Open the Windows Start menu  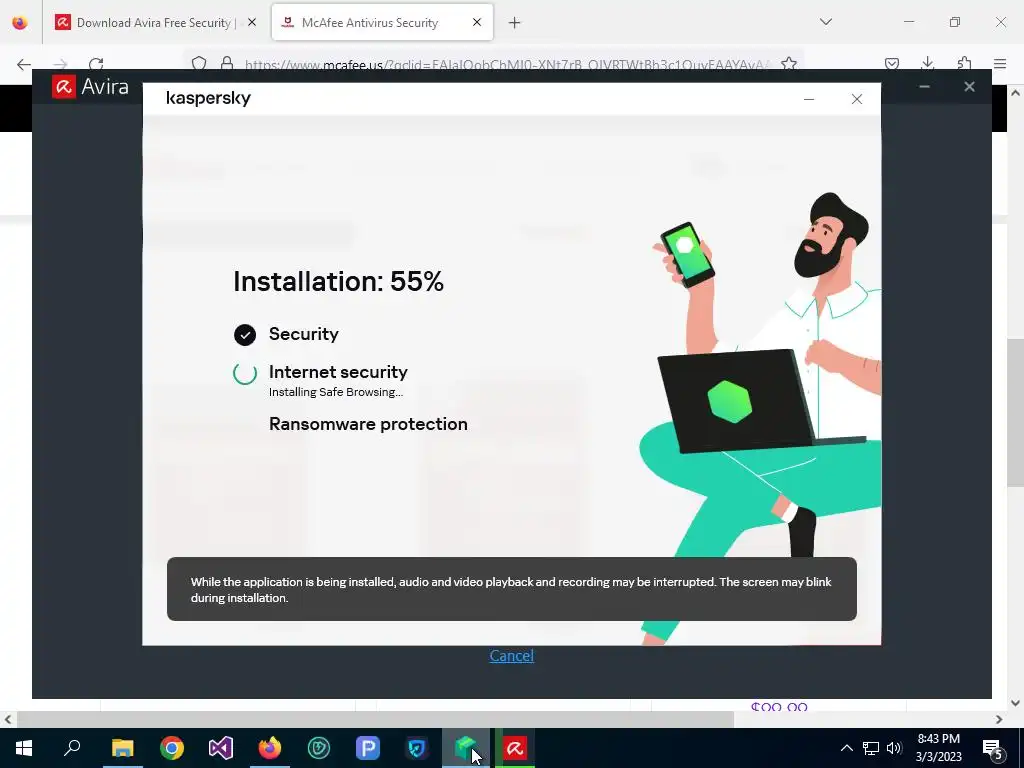(x=24, y=748)
